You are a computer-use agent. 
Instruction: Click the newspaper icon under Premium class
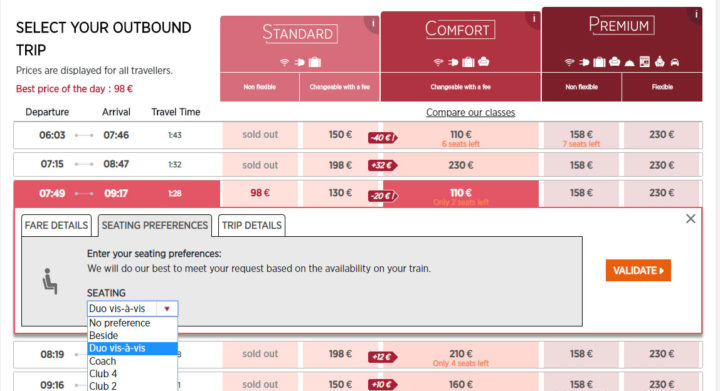pyautogui.click(x=645, y=61)
